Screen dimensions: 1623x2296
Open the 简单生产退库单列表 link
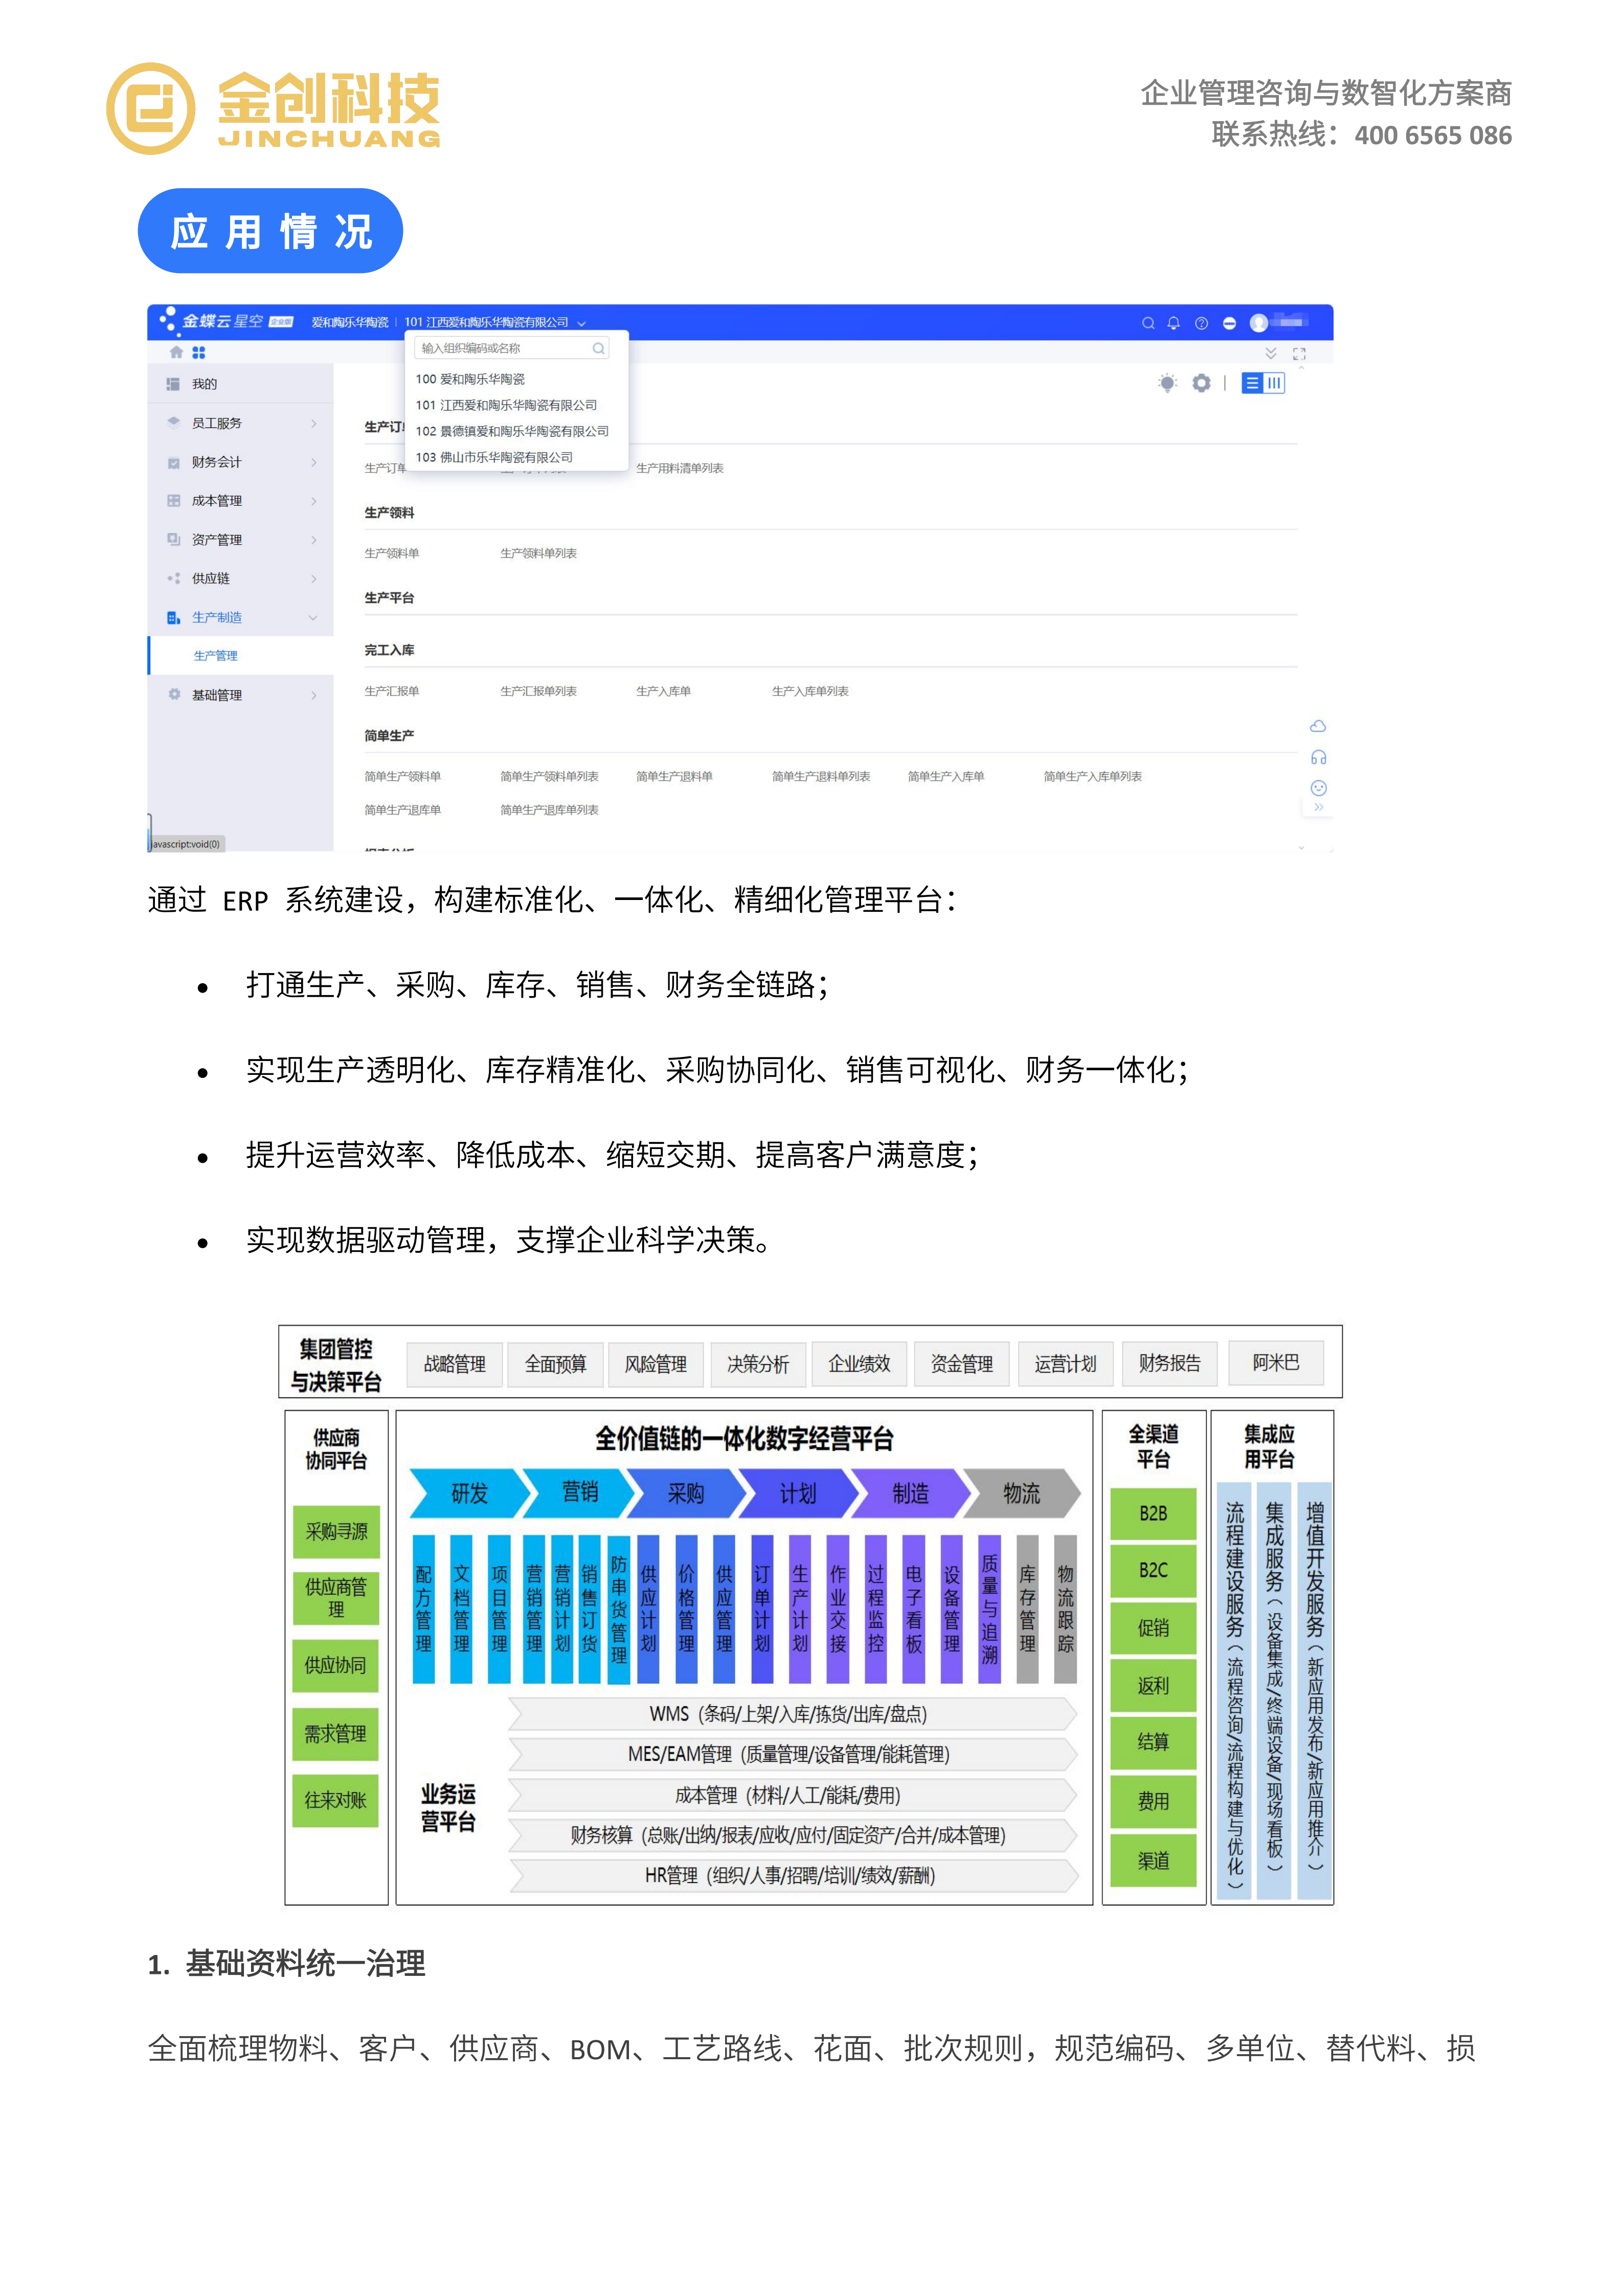pyautogui.click(x=549, y=810)
